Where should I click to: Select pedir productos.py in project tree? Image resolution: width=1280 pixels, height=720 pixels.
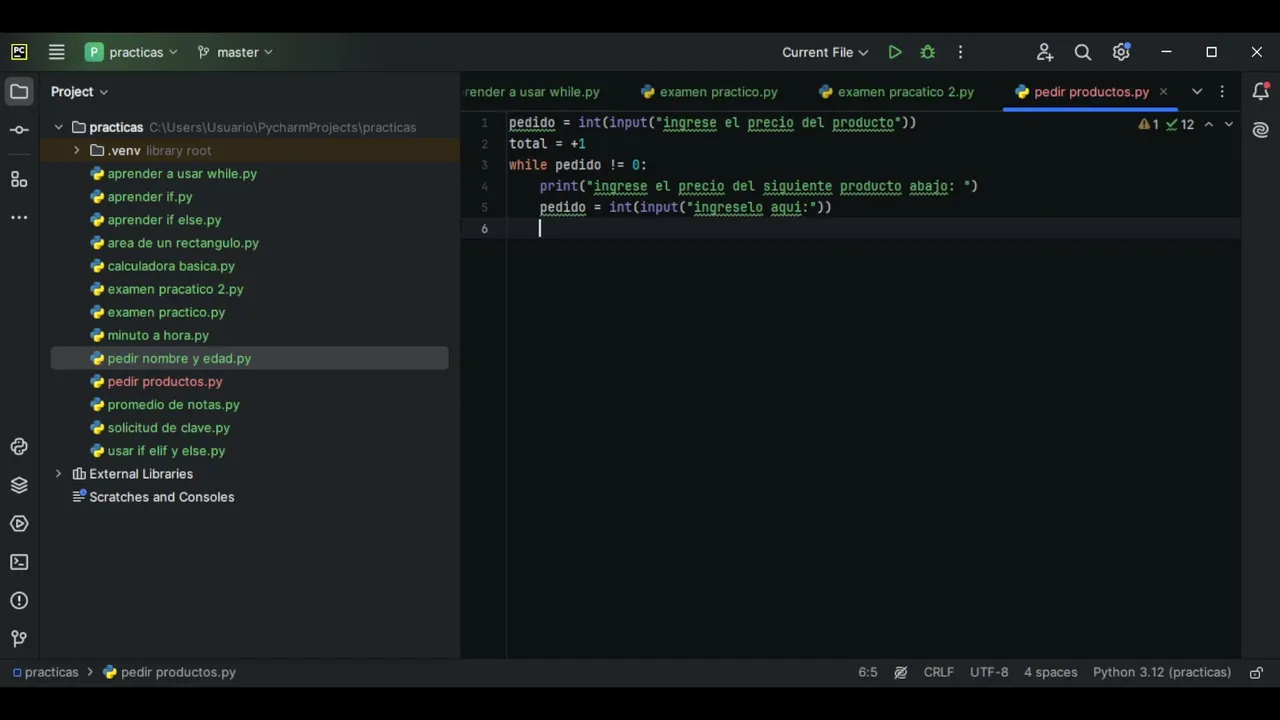tap(165, 381)
